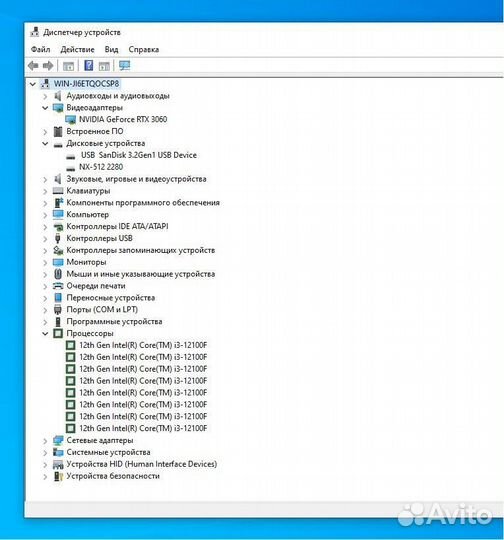
Task: Click the security icon for Устройства безопасности
Action: [58, 476]
